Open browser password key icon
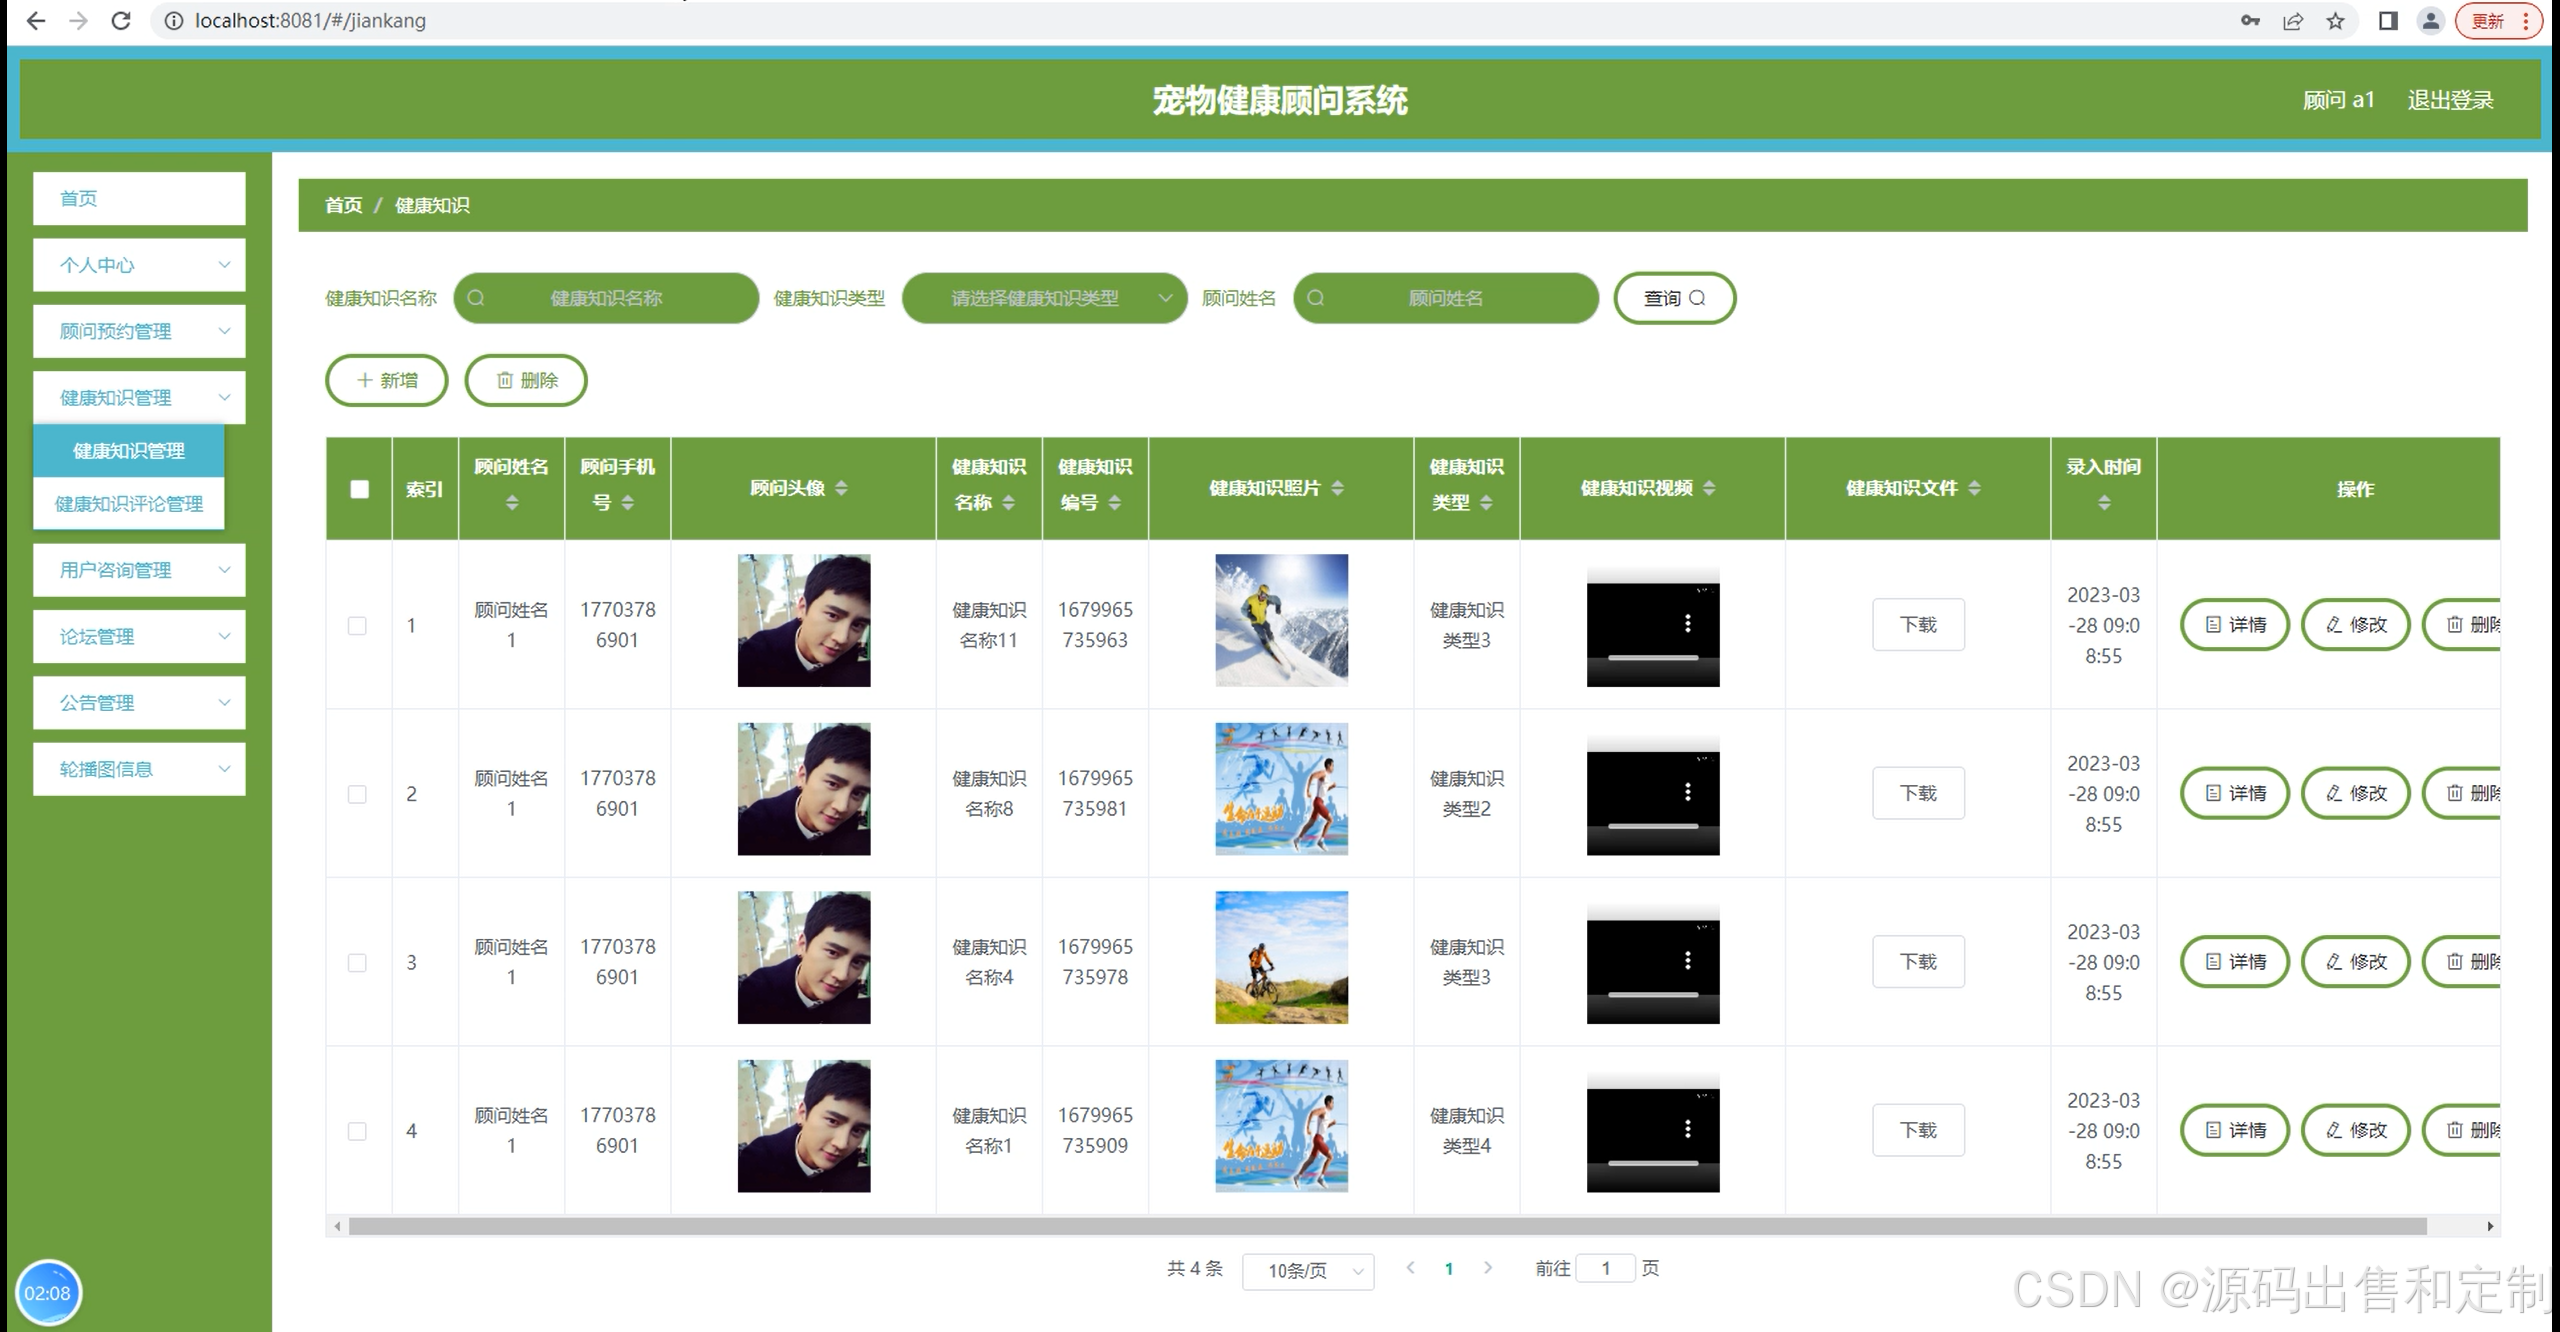The height and width of the screenshot is (1332, 2560). pos(2250,21)
